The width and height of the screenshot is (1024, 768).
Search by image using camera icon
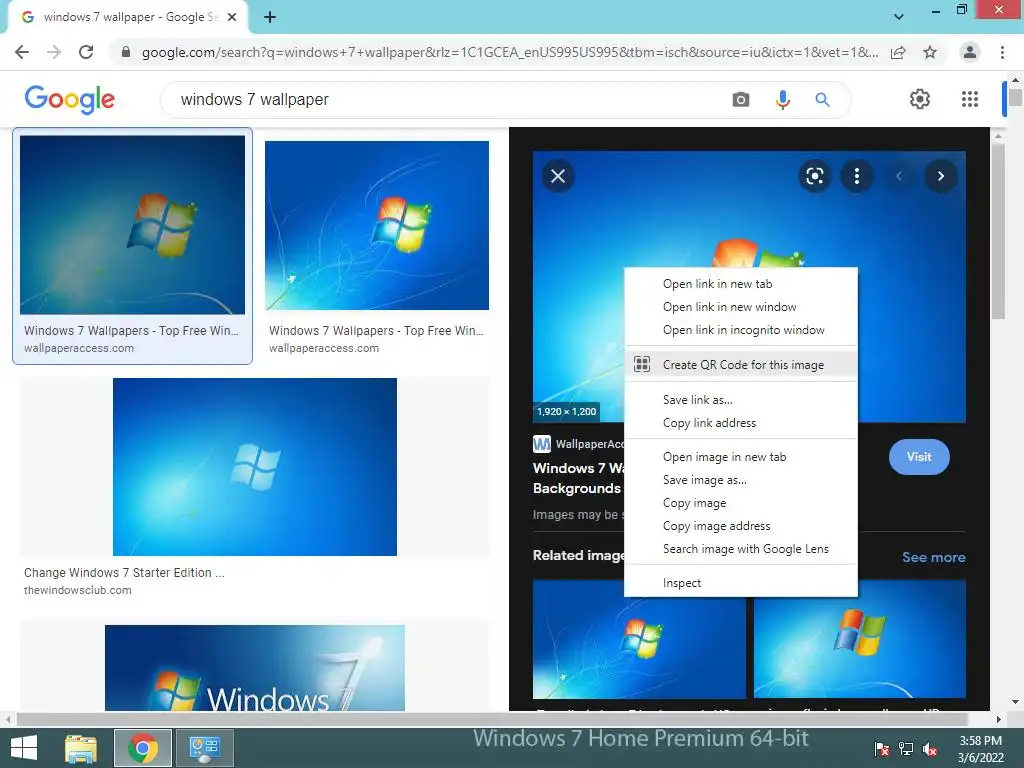tap(741, 99)
